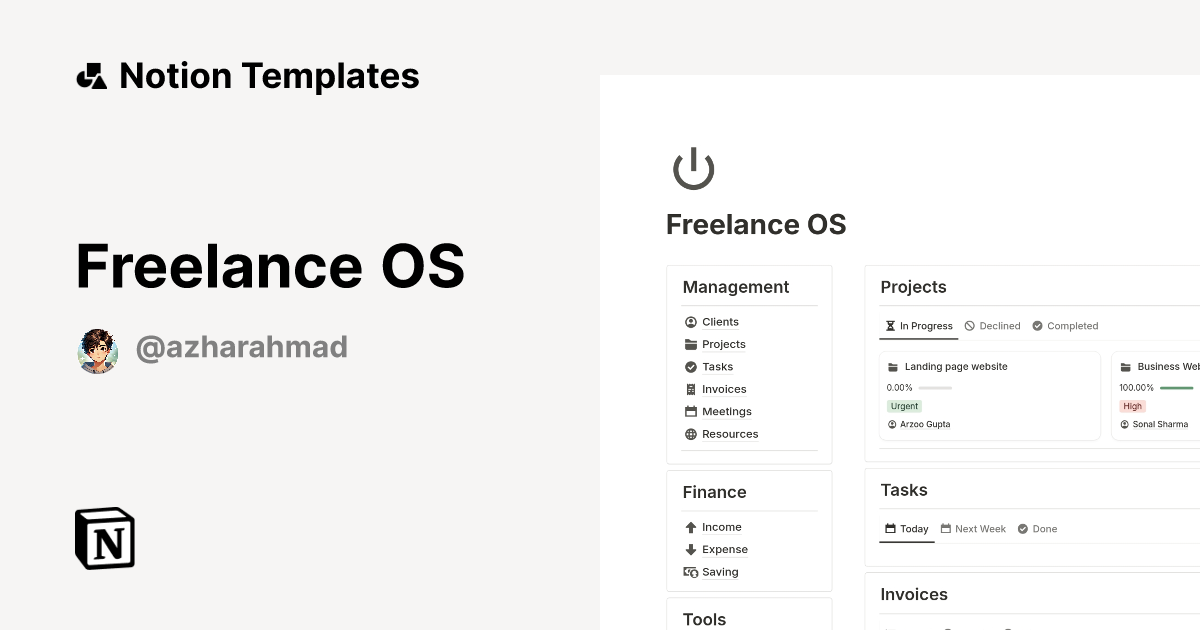Image resolution: width=1200 pixels, height=630 pixels.
Task: Select the Projects folder icon
Action: coord(690,344)
